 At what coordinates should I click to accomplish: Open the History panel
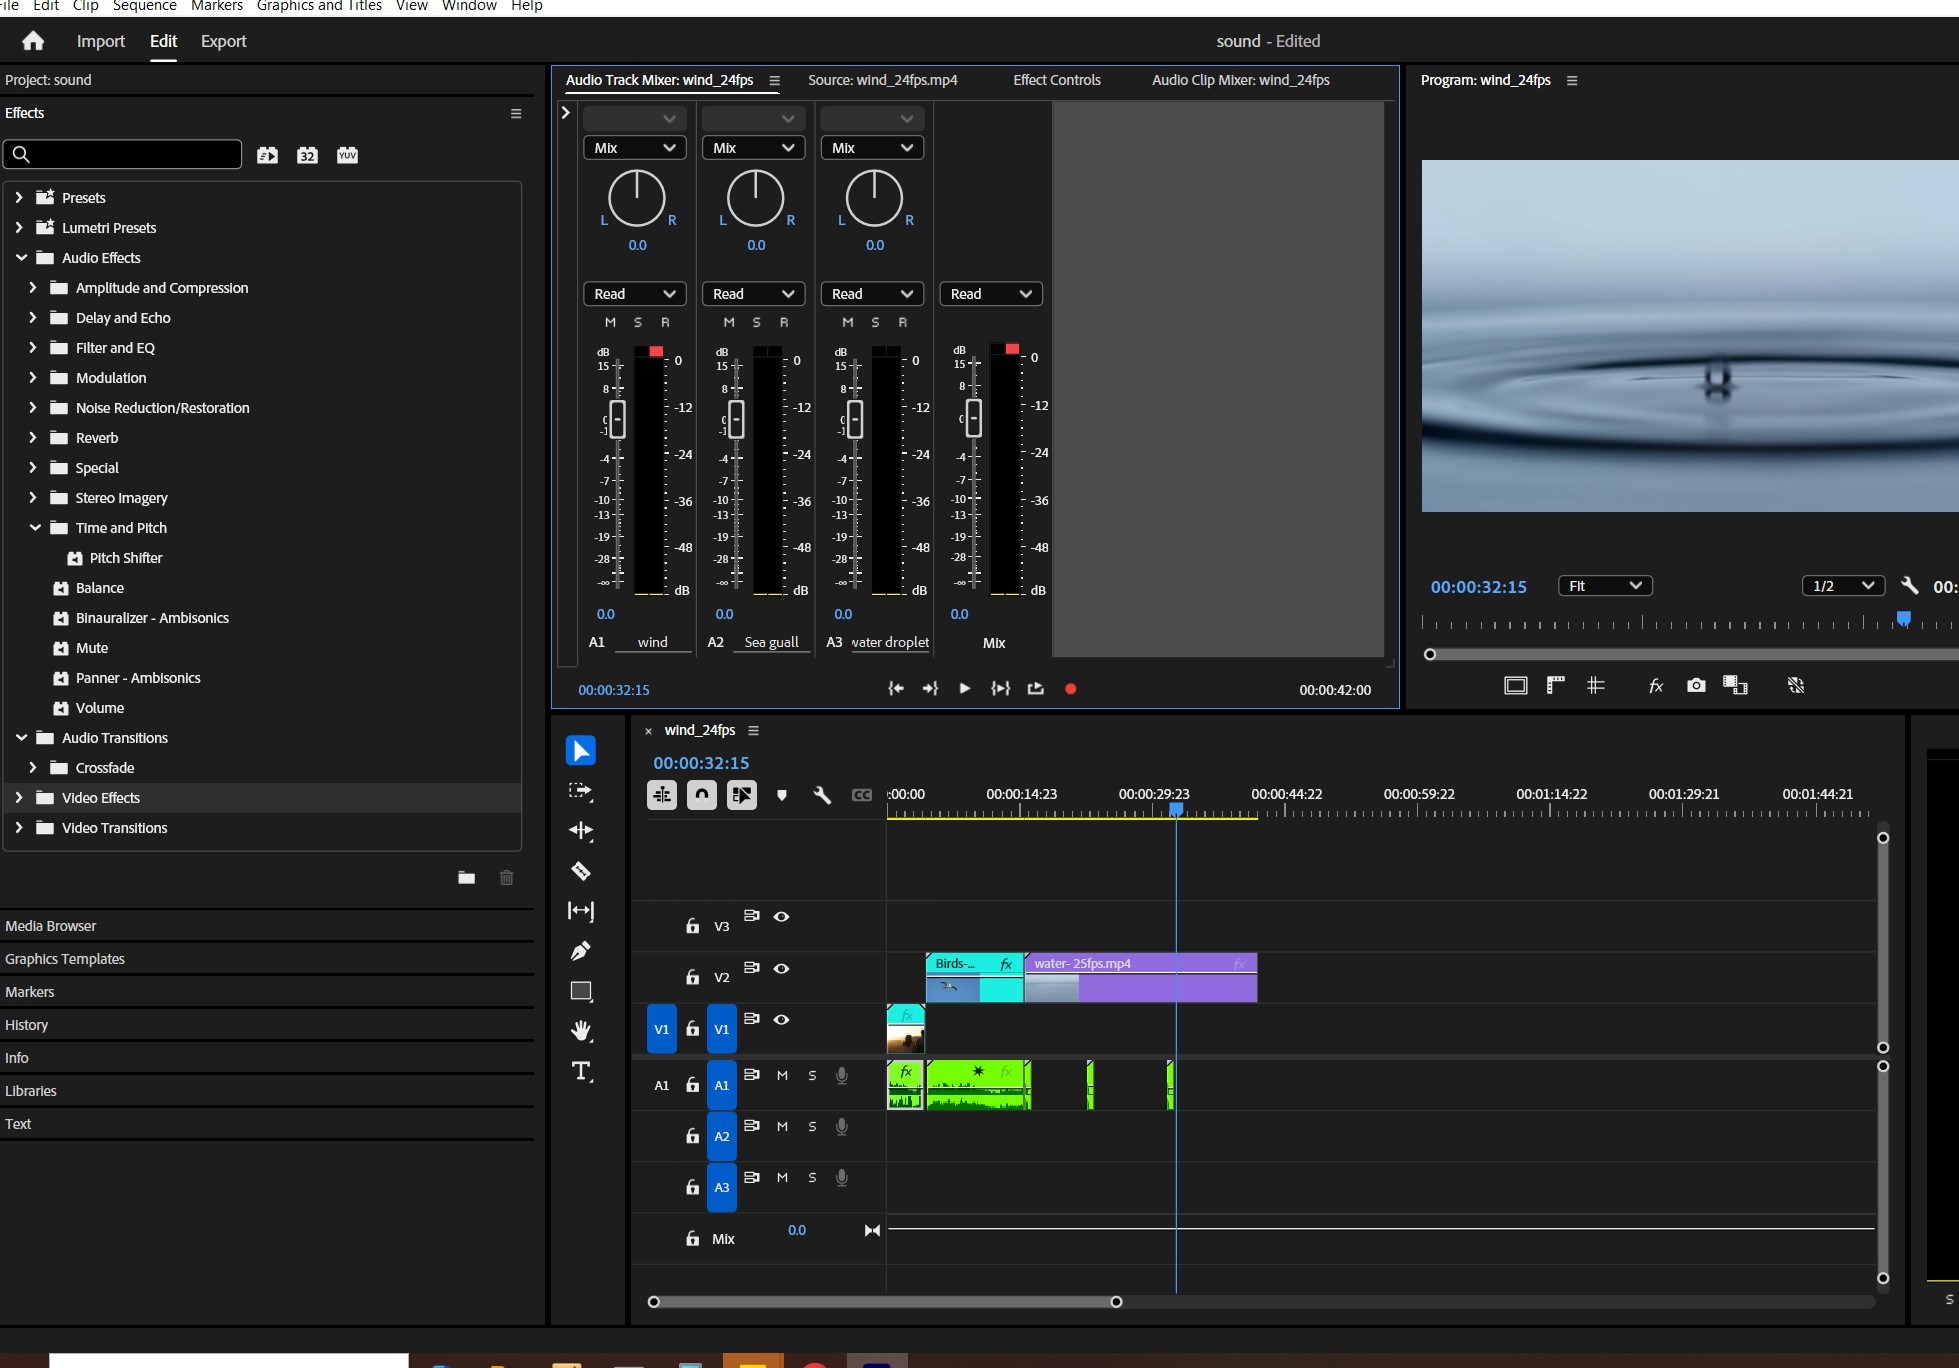tap(27, 1025)
